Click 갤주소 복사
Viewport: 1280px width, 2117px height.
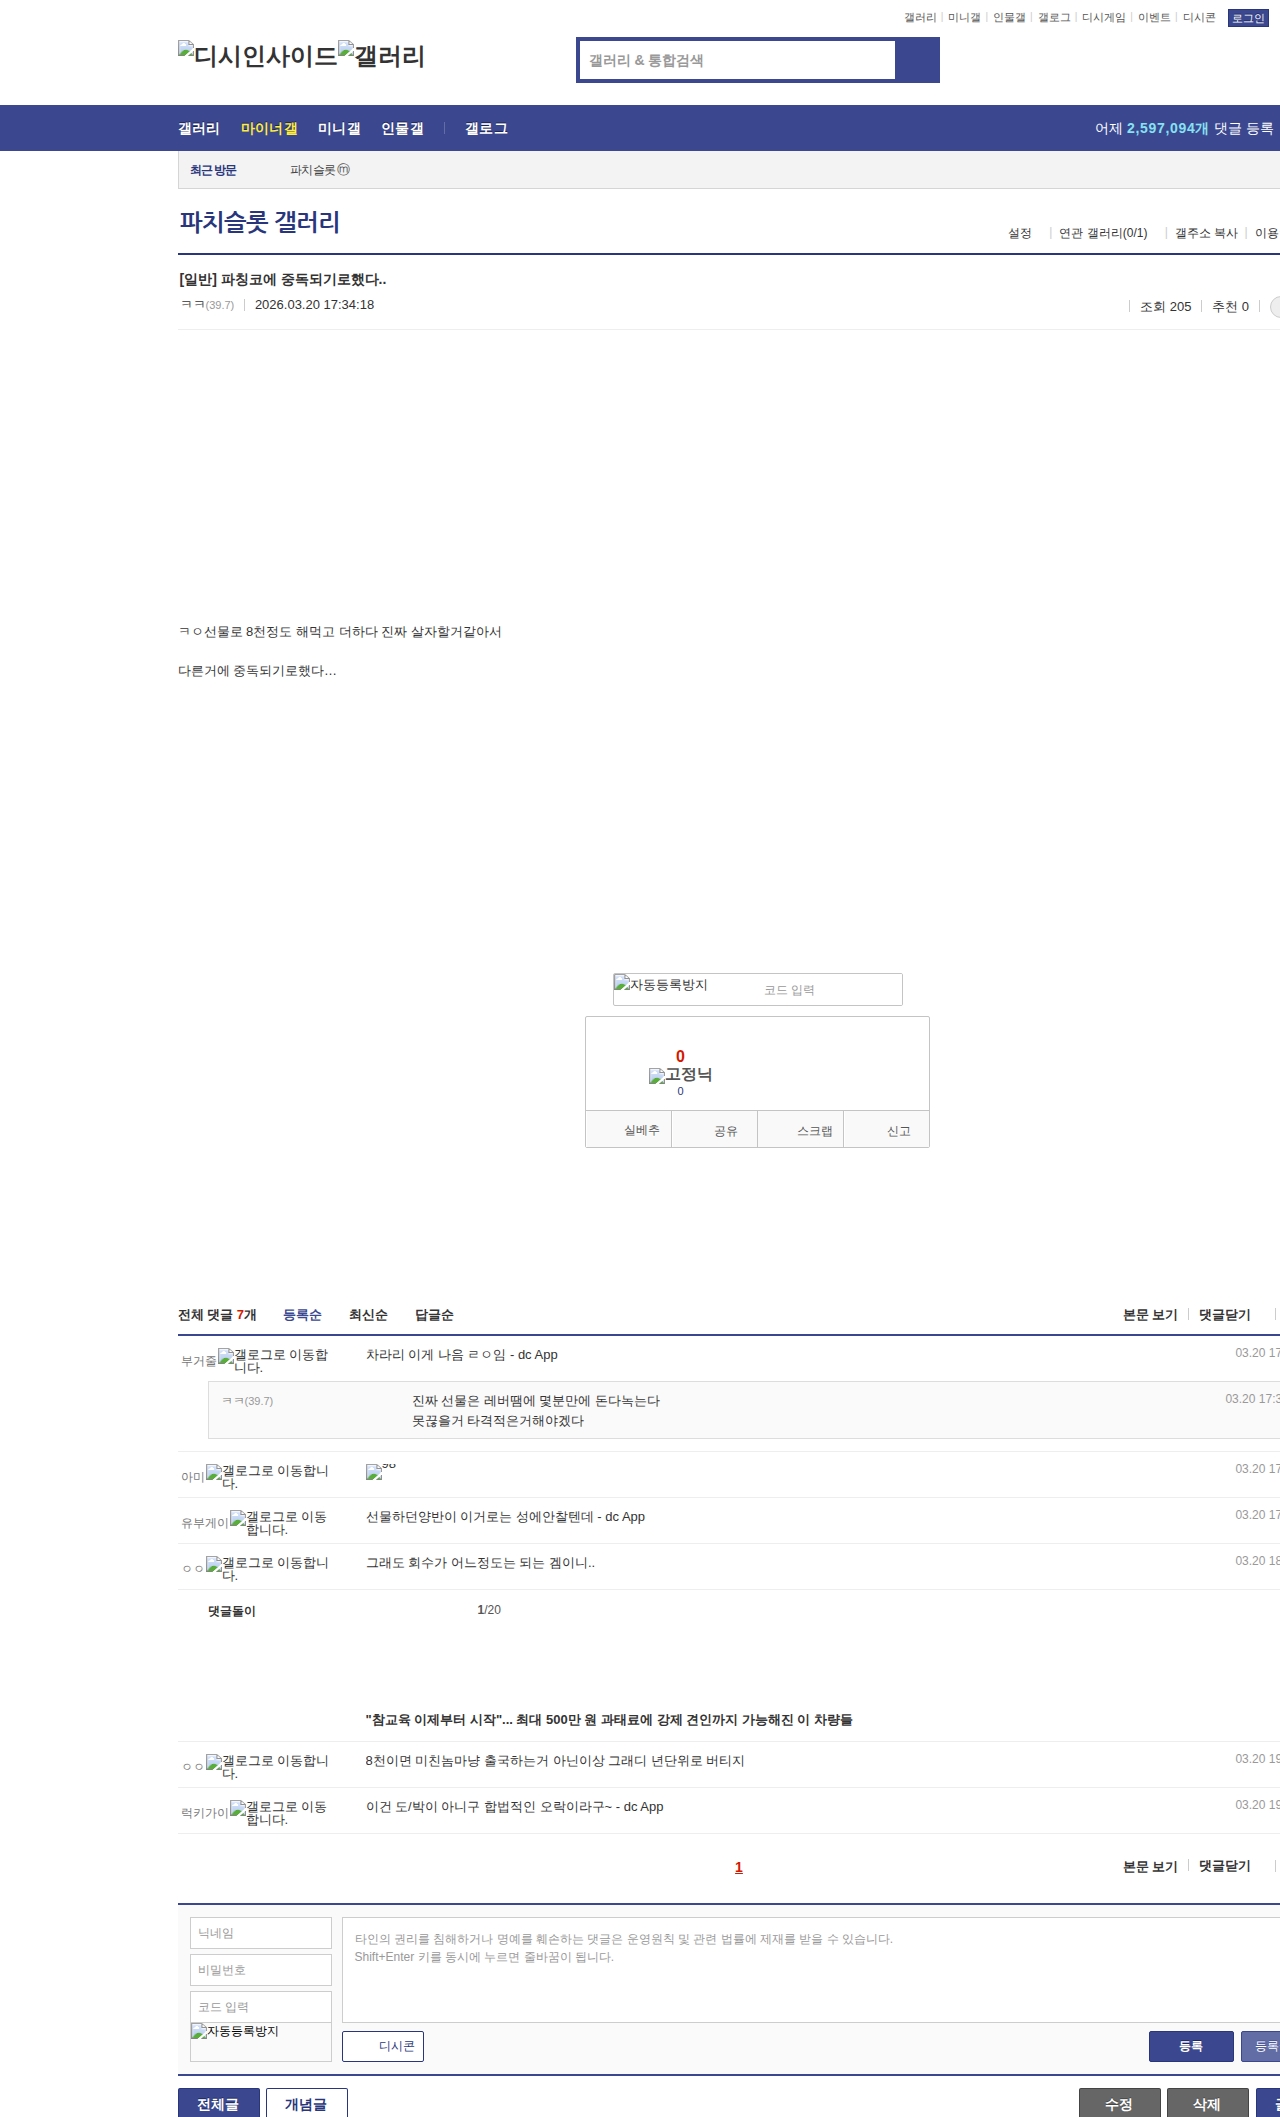pos(1206,233)
